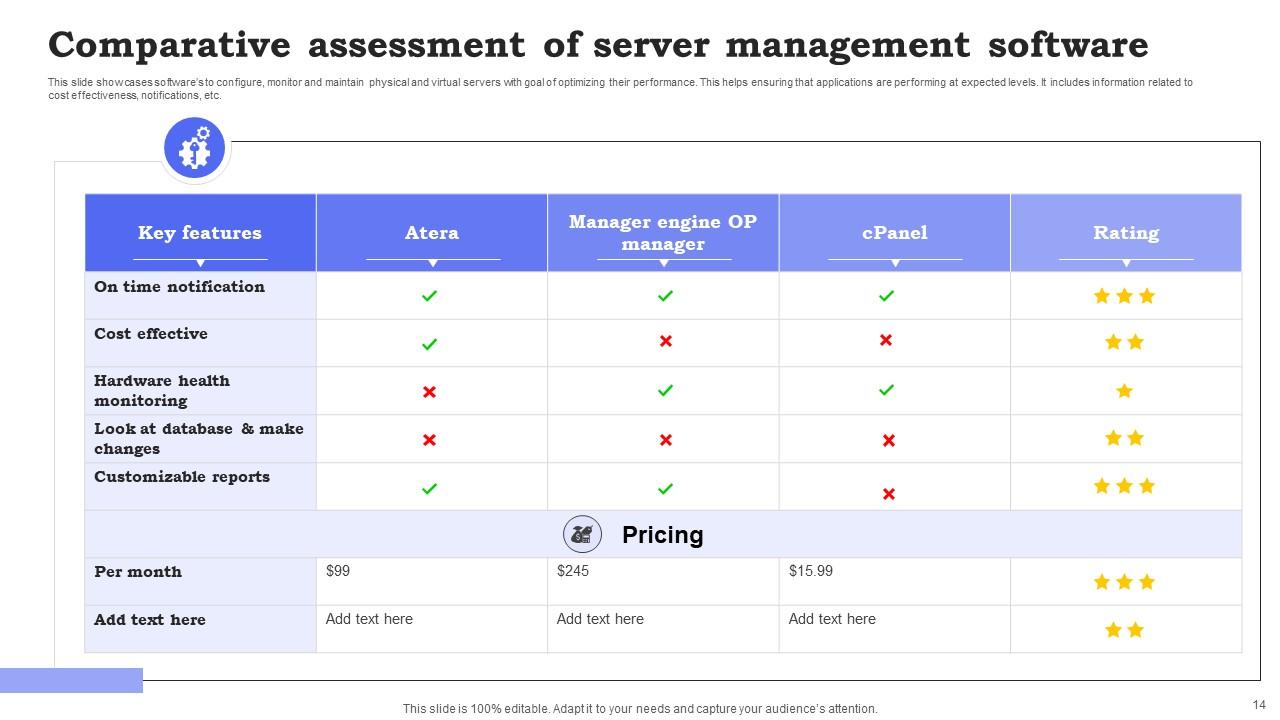This screenshot has height=720, width=1280.
Task: Open the arrow beneath the cPanel header
Action: coord(894,261)
